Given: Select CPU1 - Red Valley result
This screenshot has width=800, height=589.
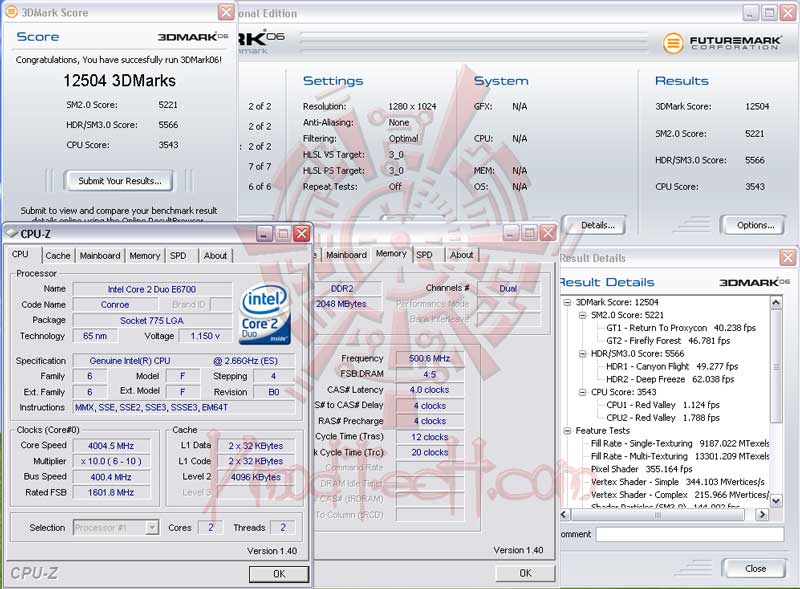Looking at the screenshot, I should coord(663,405).
